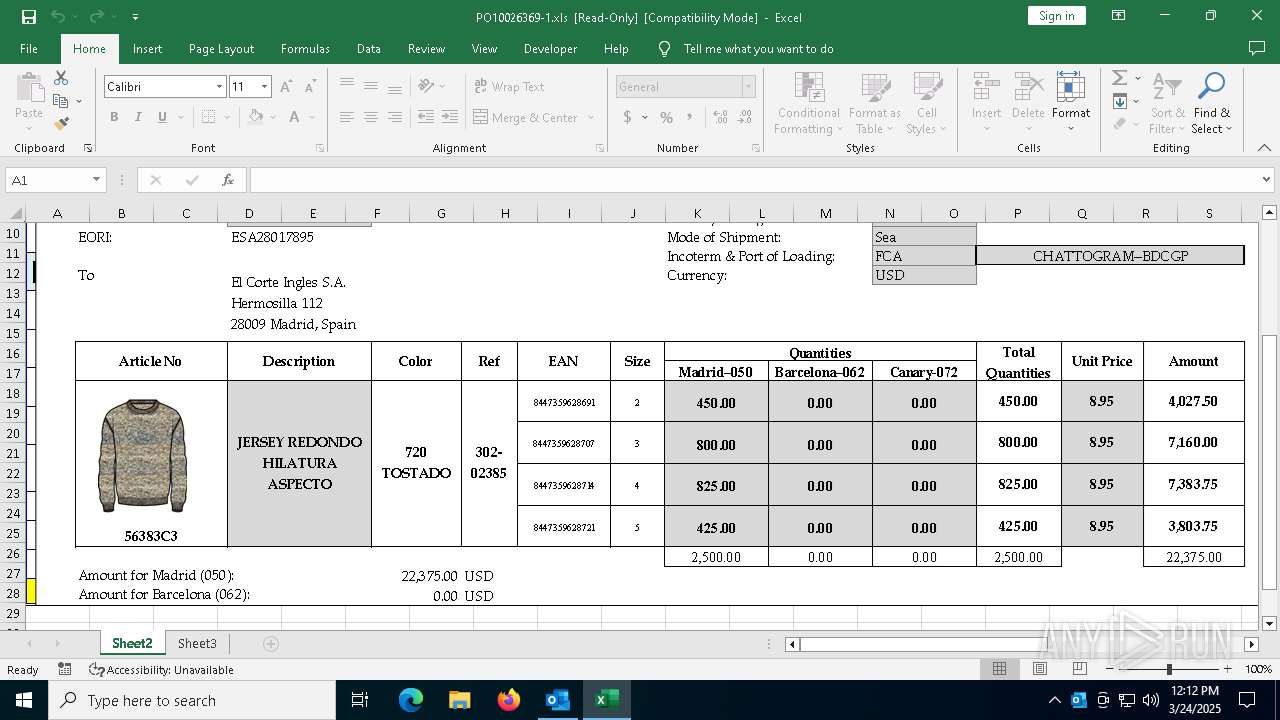Switch to Page Layout view icon
1280x720 pixels.
1040,669
